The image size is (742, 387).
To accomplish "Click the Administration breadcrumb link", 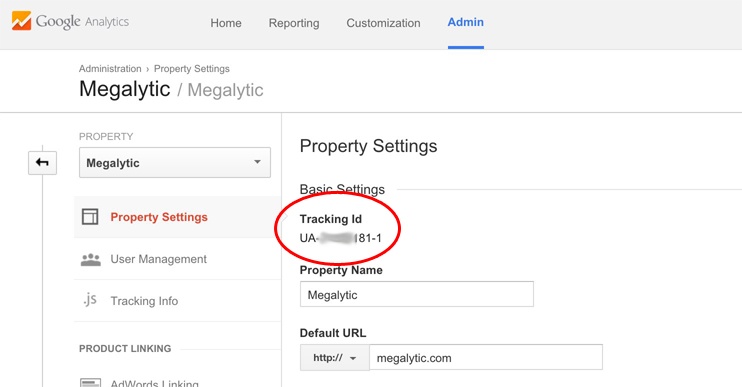I will click(110, 69).
